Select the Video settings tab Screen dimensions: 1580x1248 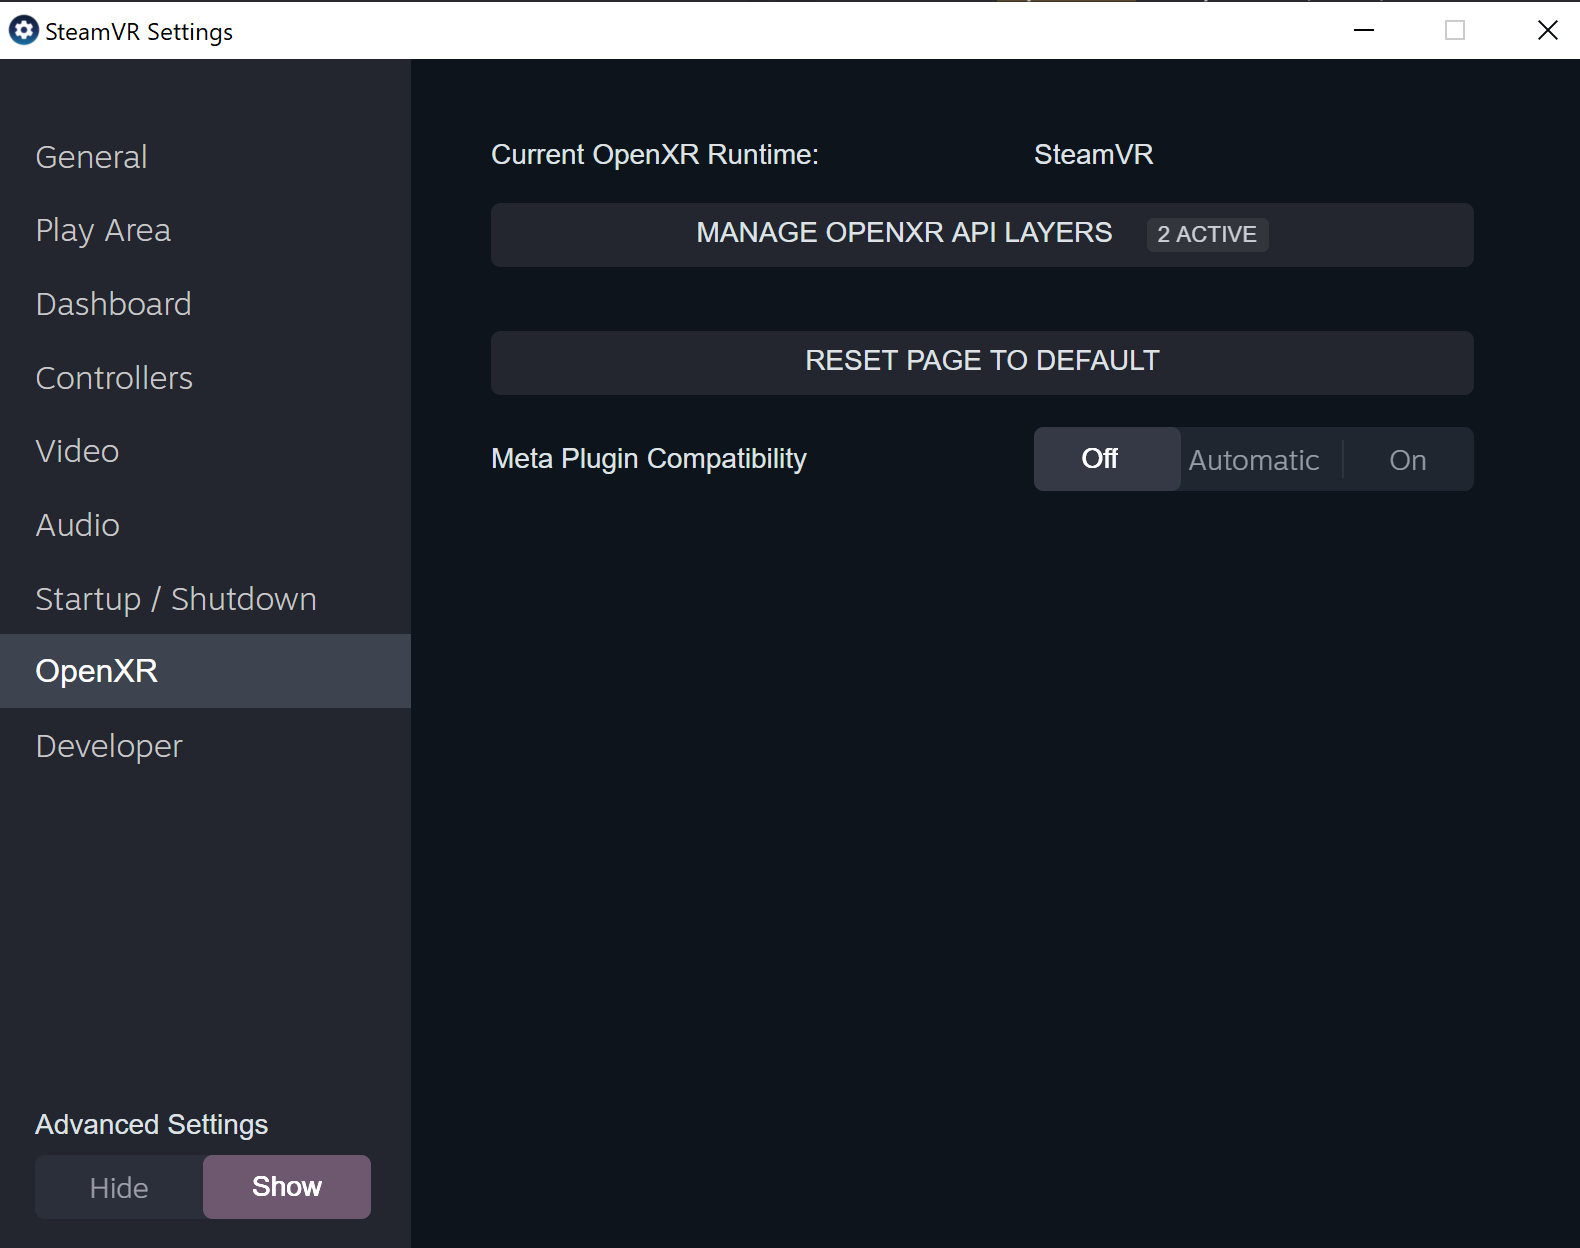tap(77, 451)
